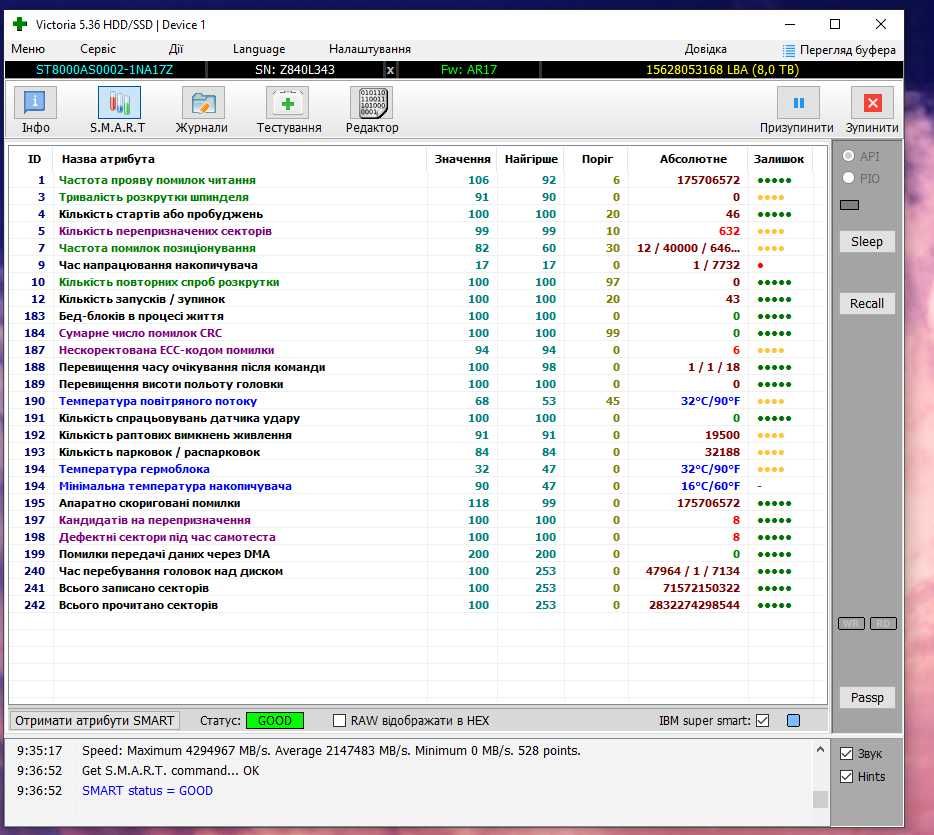Click the x mark beside the serial number

point(390,70)
